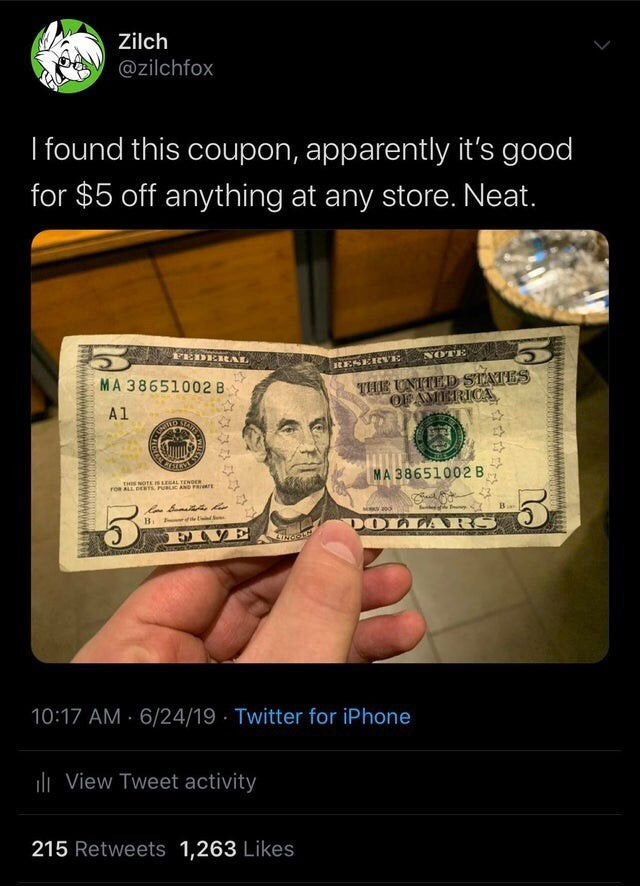Click the tweet activity bar-chart icon
640x886 pixels.
coord(43,783)
